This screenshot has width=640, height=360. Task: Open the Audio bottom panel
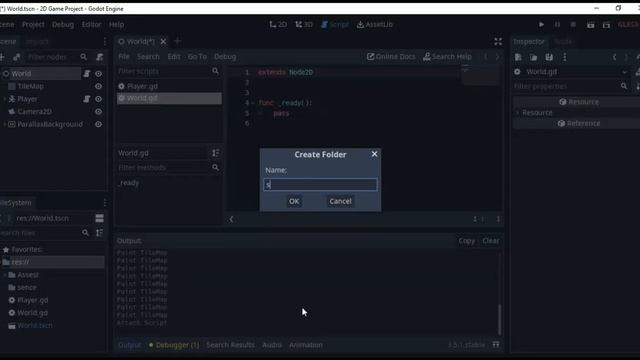(x=272, y=345)
